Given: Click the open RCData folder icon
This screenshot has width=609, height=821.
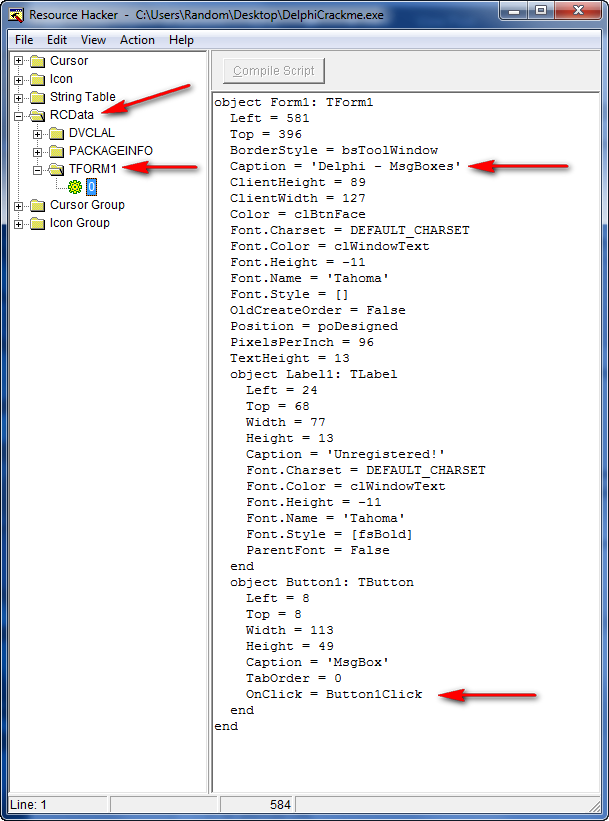Looking at the screenshot, I should [38, 115].
